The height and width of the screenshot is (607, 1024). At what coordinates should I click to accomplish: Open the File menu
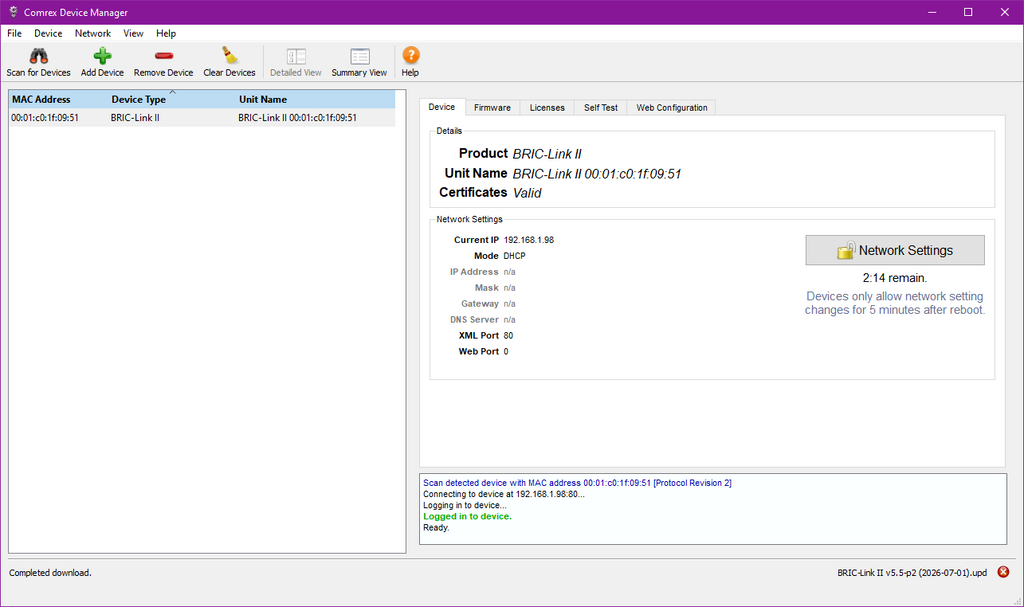click(14, 33)
